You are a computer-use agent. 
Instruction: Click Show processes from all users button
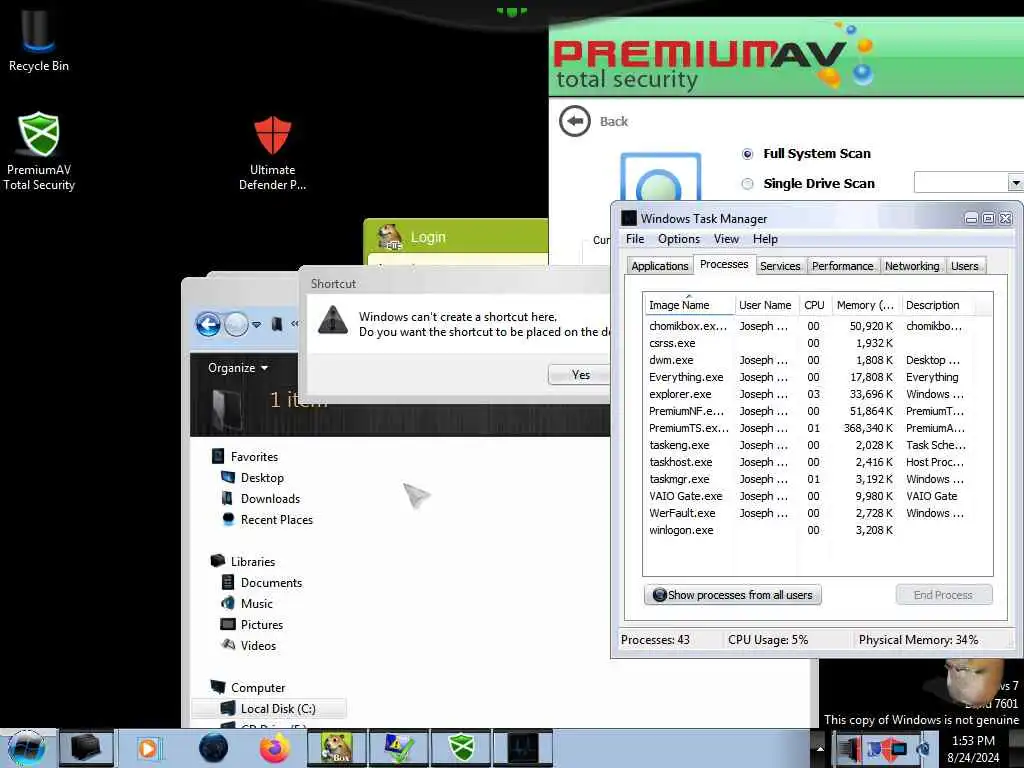click(733, 595)
